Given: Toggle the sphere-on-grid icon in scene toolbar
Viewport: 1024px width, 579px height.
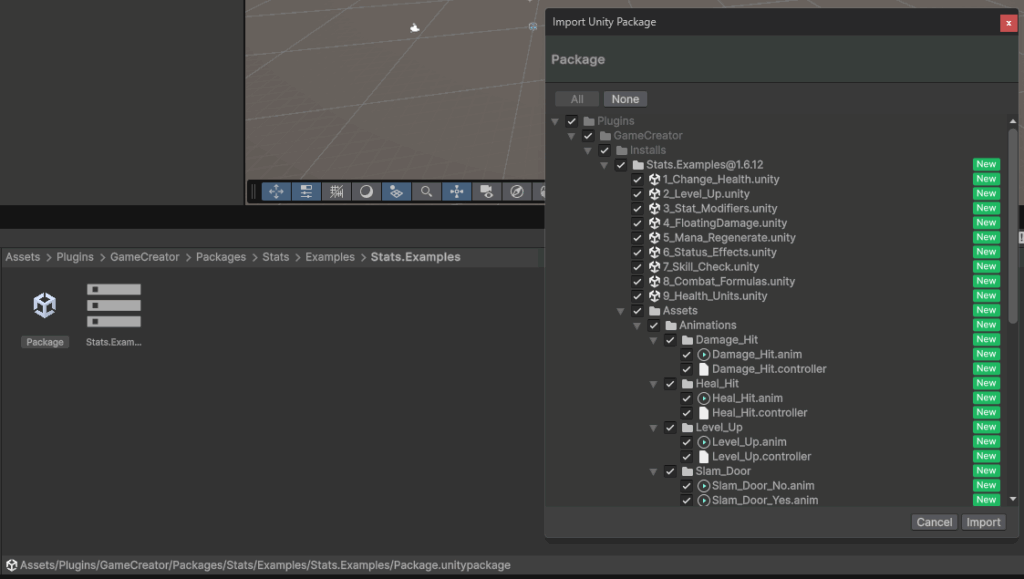Looking at the screenshot, I should (396, 191).
